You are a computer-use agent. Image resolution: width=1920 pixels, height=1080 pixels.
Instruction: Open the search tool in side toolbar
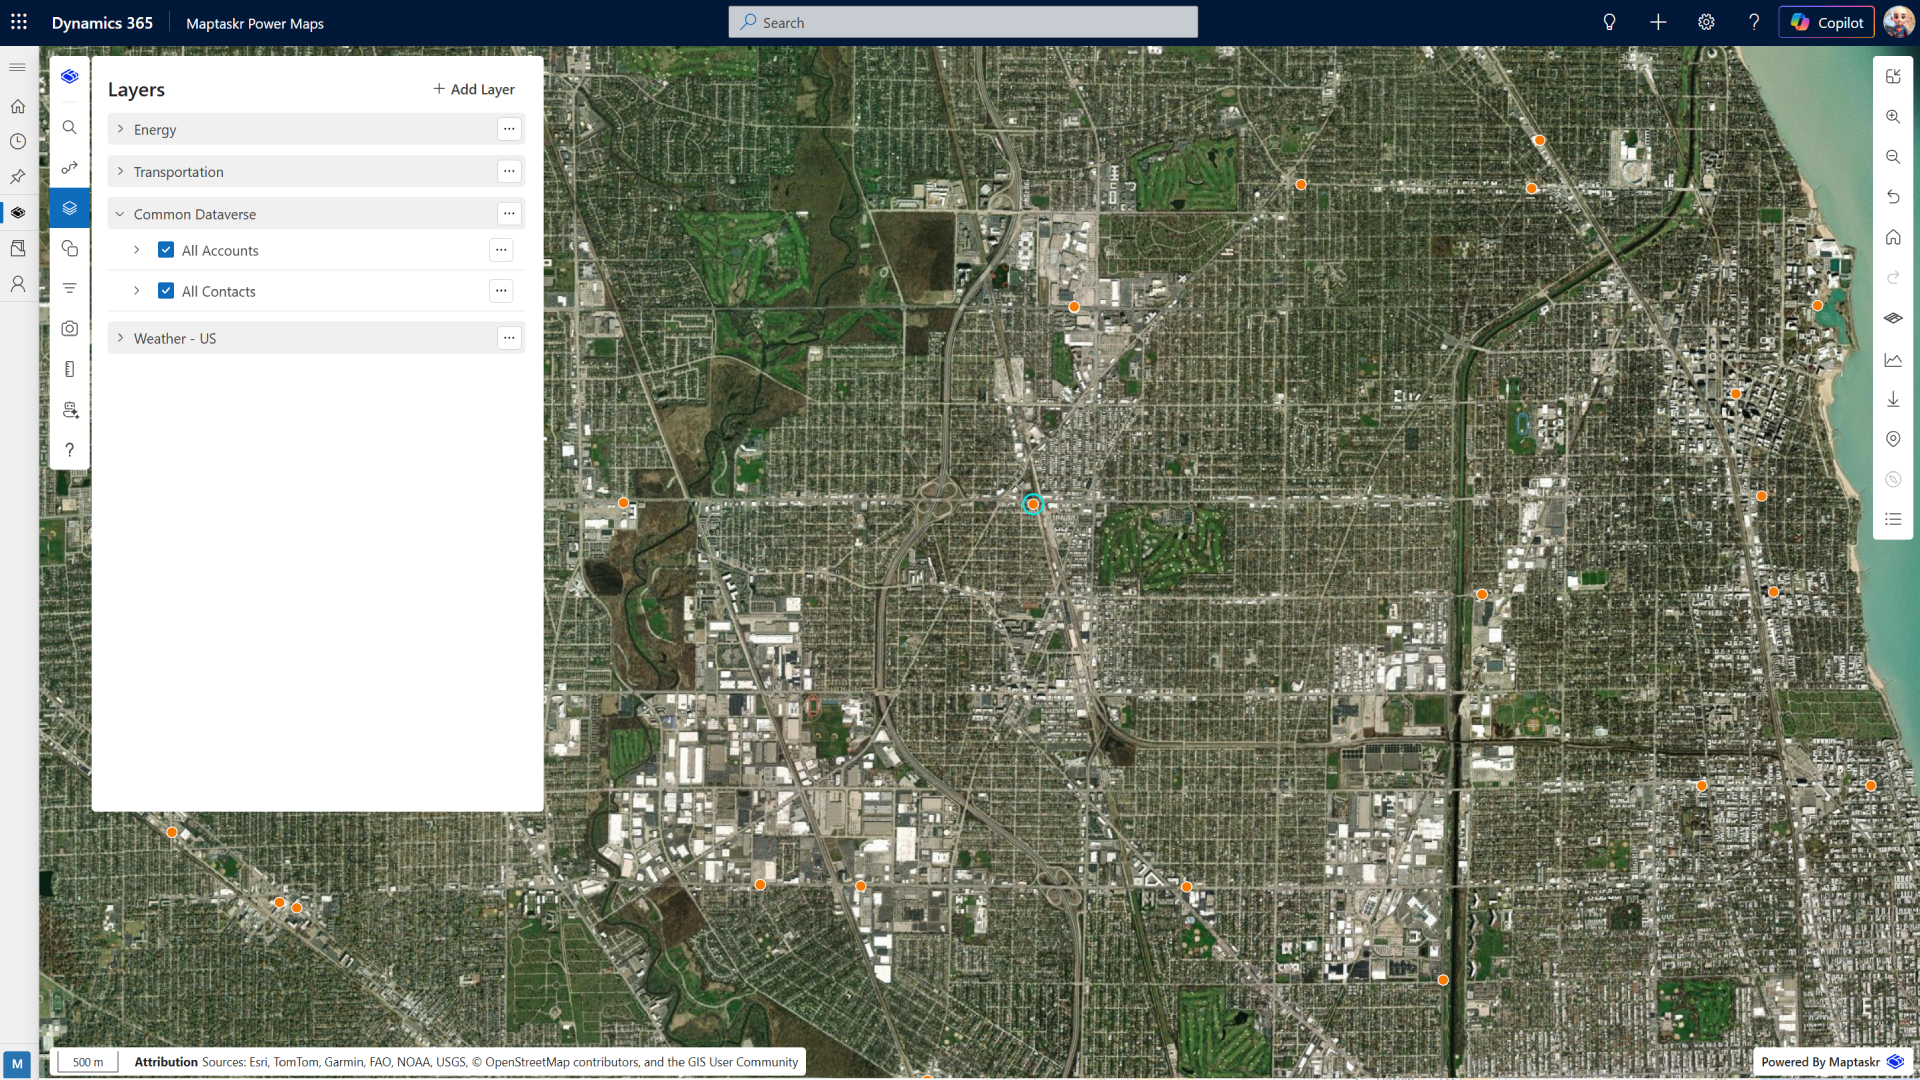click(69, 128)
